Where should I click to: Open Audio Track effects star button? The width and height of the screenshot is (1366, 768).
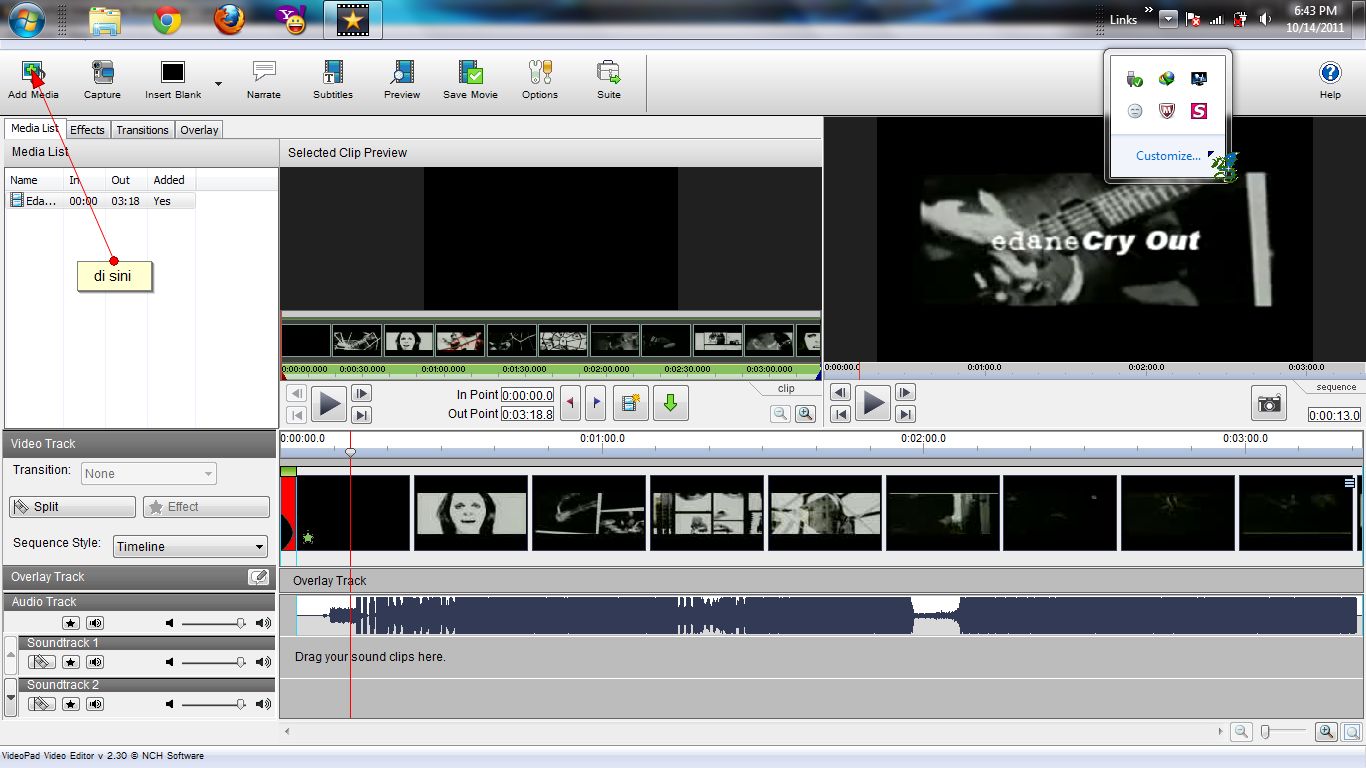click(x=71, y=623)
